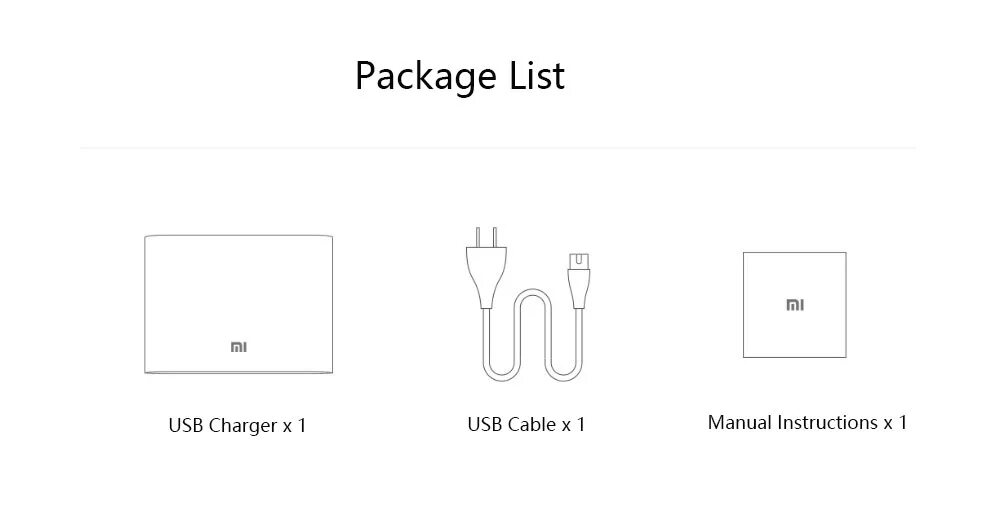Screen dimensions: 1000x507
Task: Click the MI logo on the charger
Action: pos(239,347)
